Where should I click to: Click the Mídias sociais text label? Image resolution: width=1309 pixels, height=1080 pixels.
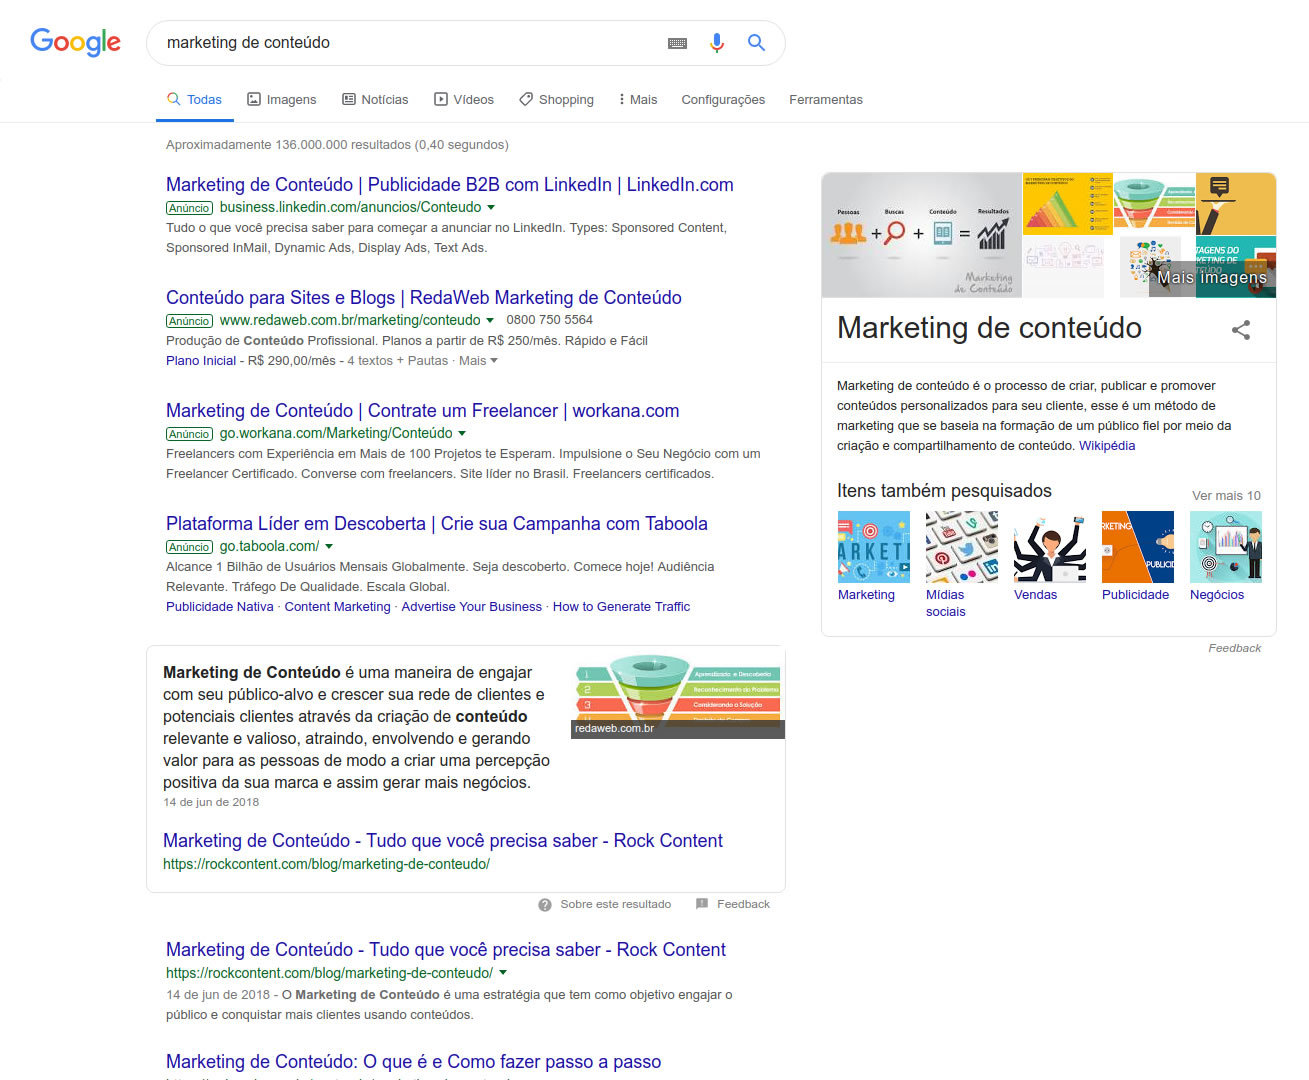pyautogui.click(x=946, y=603)
